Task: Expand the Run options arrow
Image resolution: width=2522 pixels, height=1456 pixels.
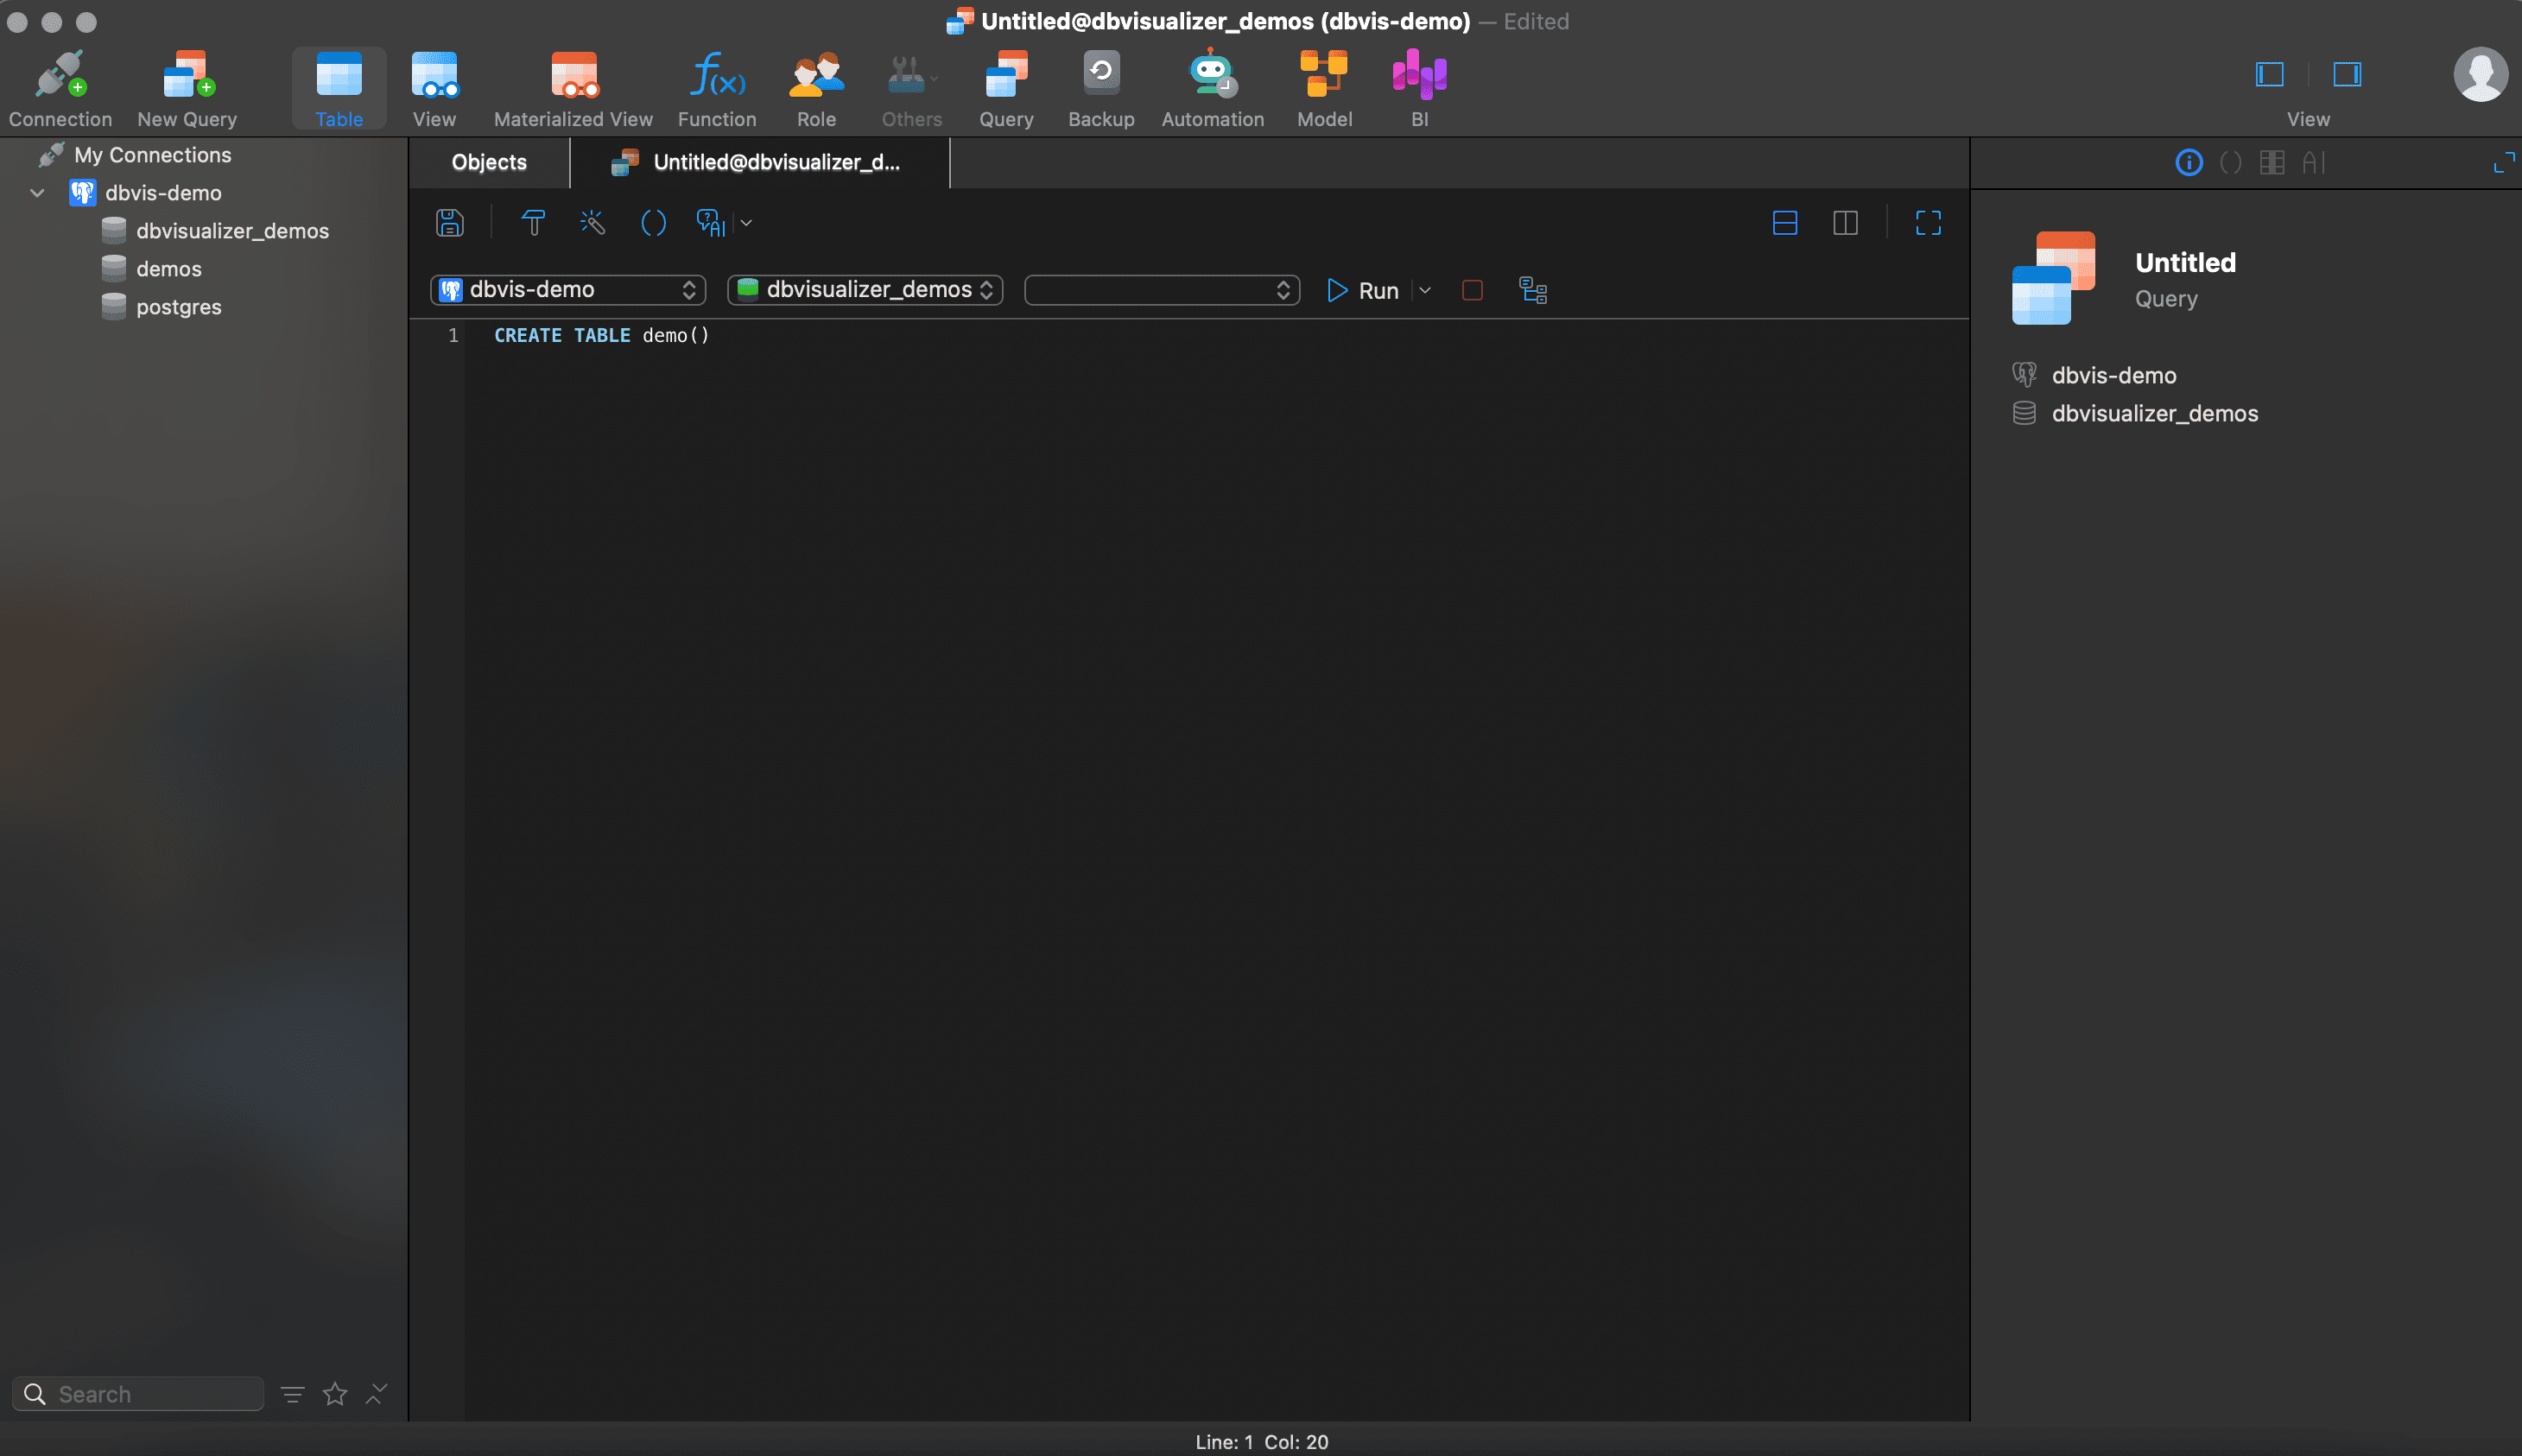Action: click(1425, 290)
